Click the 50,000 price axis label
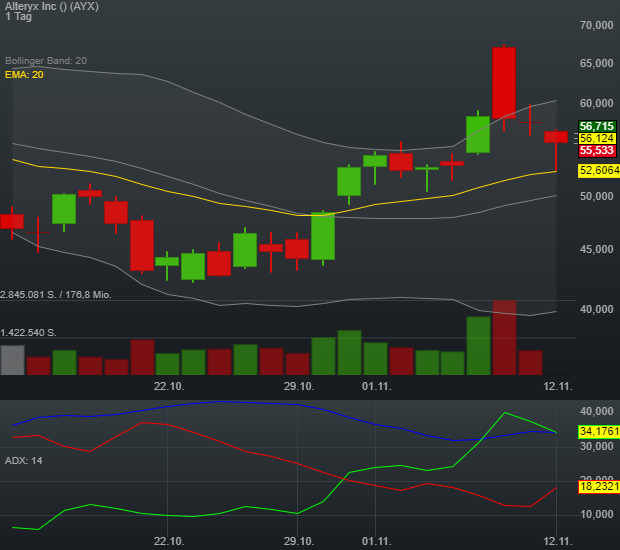 (x=596, y=196)
